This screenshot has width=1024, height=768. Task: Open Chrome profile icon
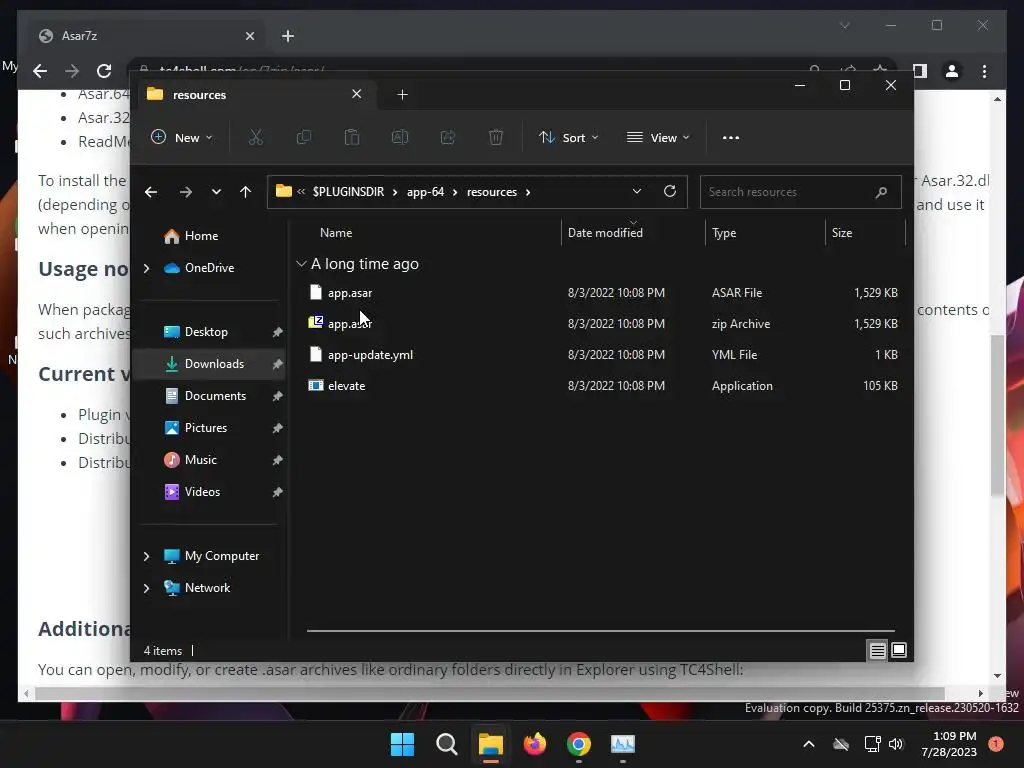click(x=952, y=71)
